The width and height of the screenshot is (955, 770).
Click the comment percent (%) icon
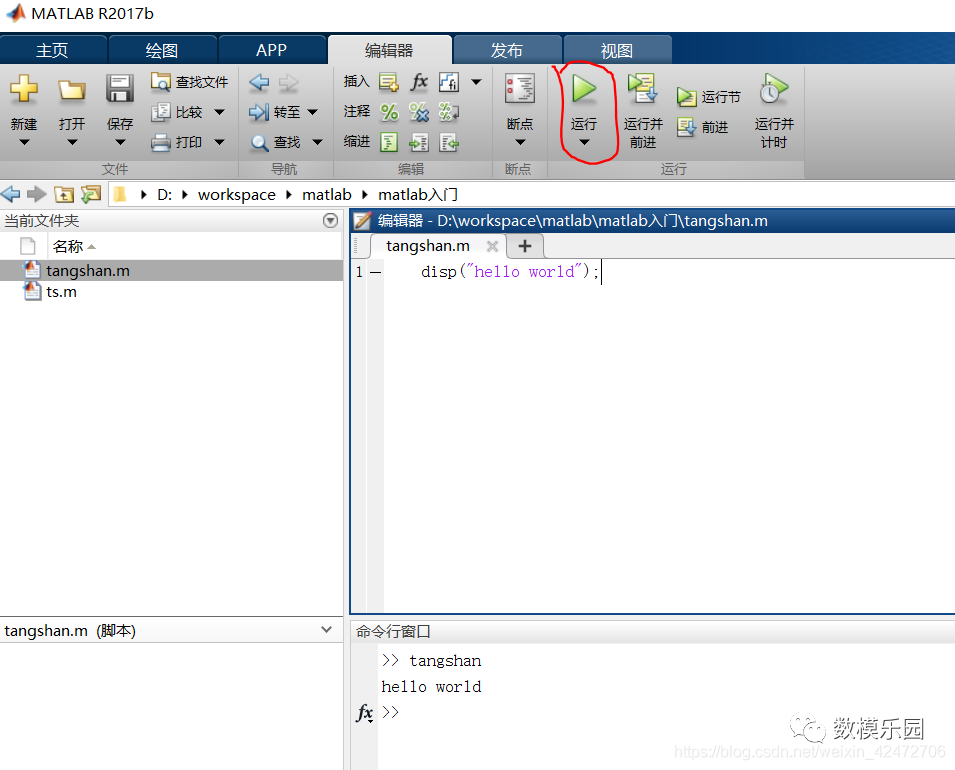click(389, 111)
